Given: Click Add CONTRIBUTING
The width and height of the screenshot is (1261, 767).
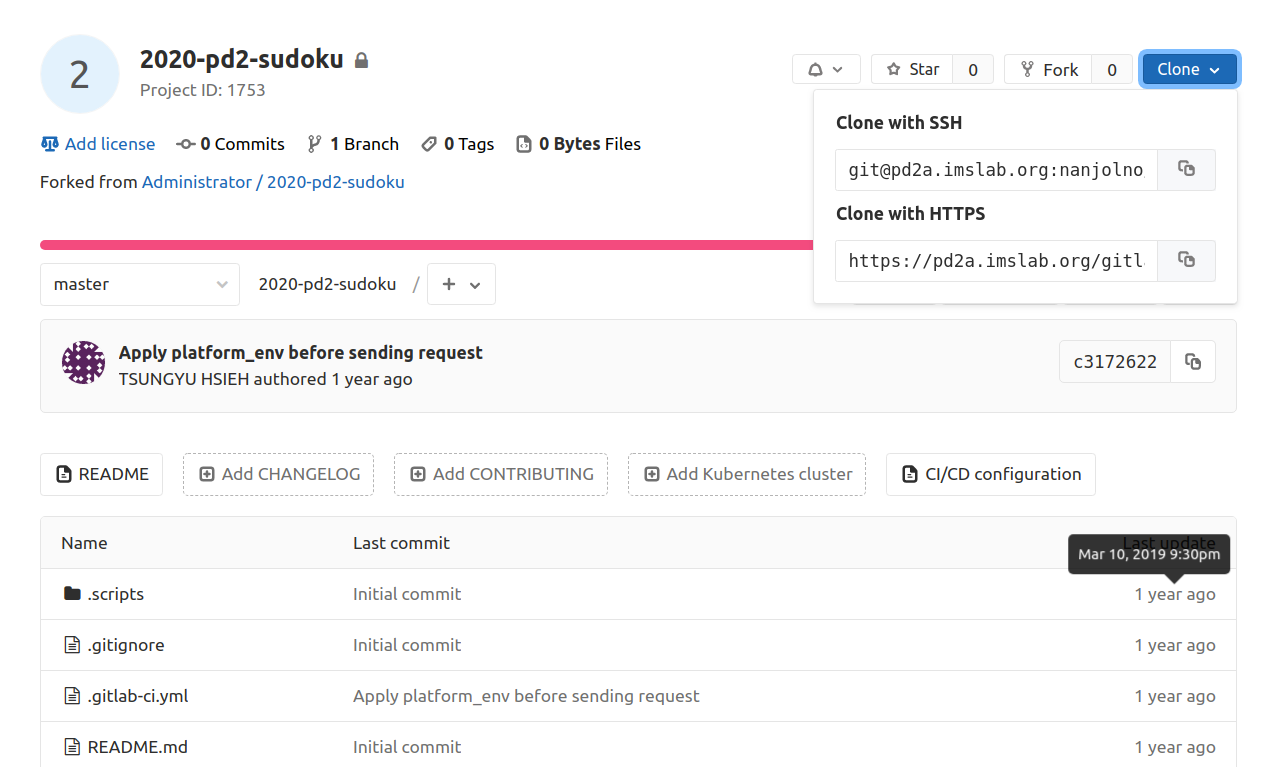Looking at the screenshot, I should 501,474.
